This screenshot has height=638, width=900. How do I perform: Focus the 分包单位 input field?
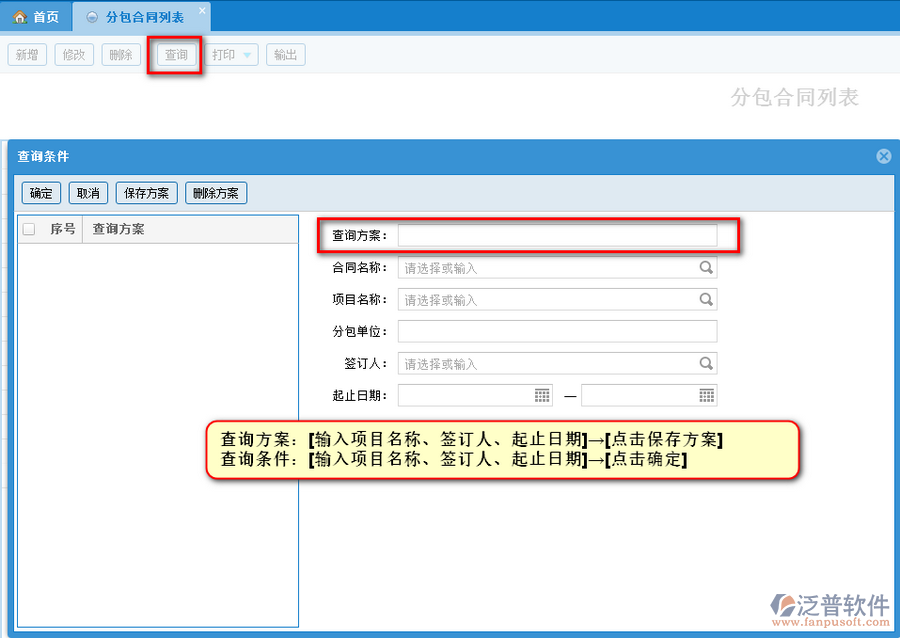pos(557,332)
